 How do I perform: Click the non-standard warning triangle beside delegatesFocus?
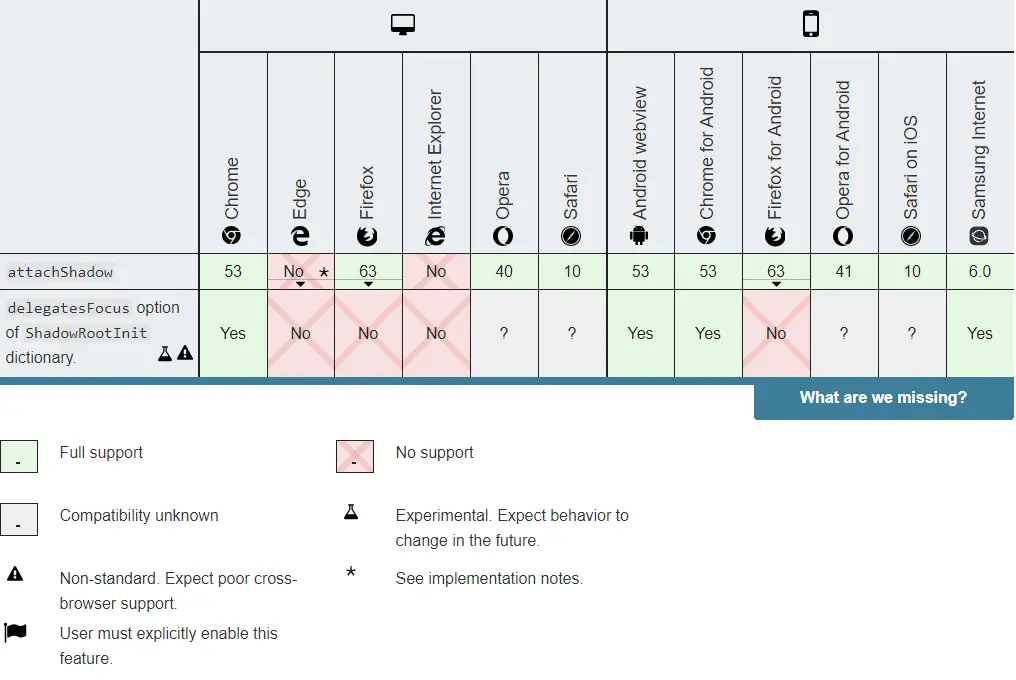coord(185,353)
